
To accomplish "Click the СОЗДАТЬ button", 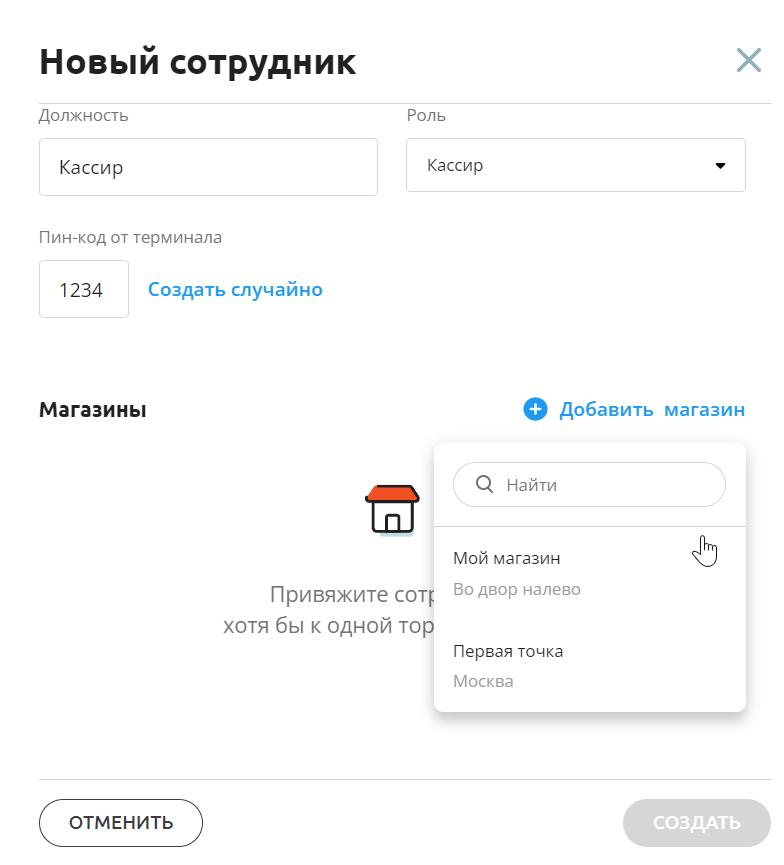I will click(696, 823).
